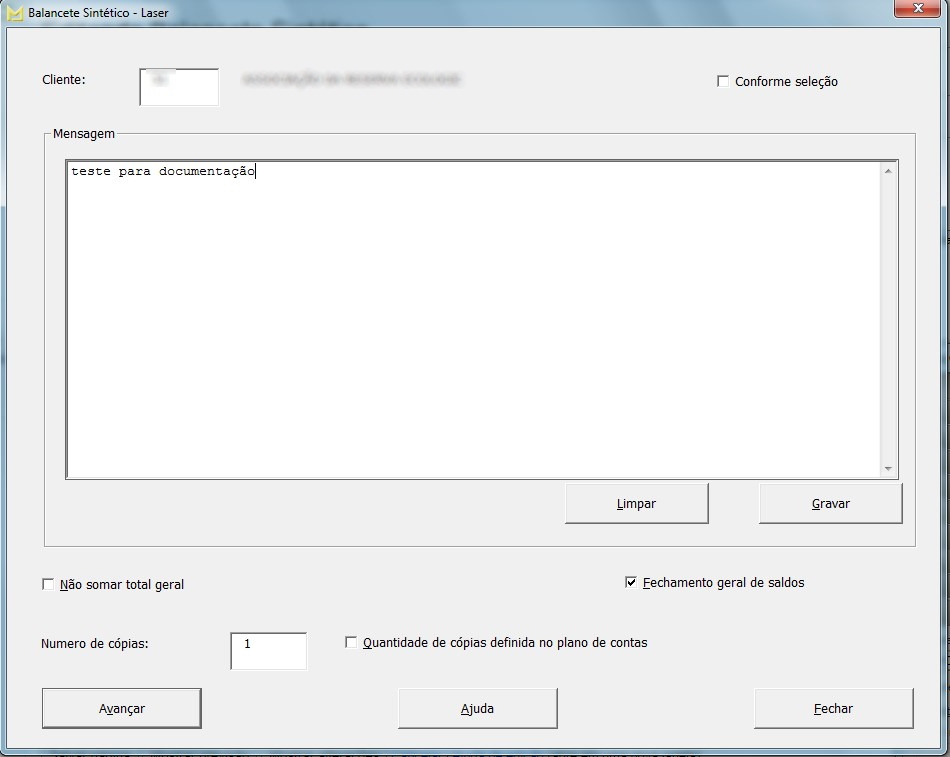Viewport: 950px width, 757px height.
Task: Proceed with the Avançar button
Action: click(122, 708)
